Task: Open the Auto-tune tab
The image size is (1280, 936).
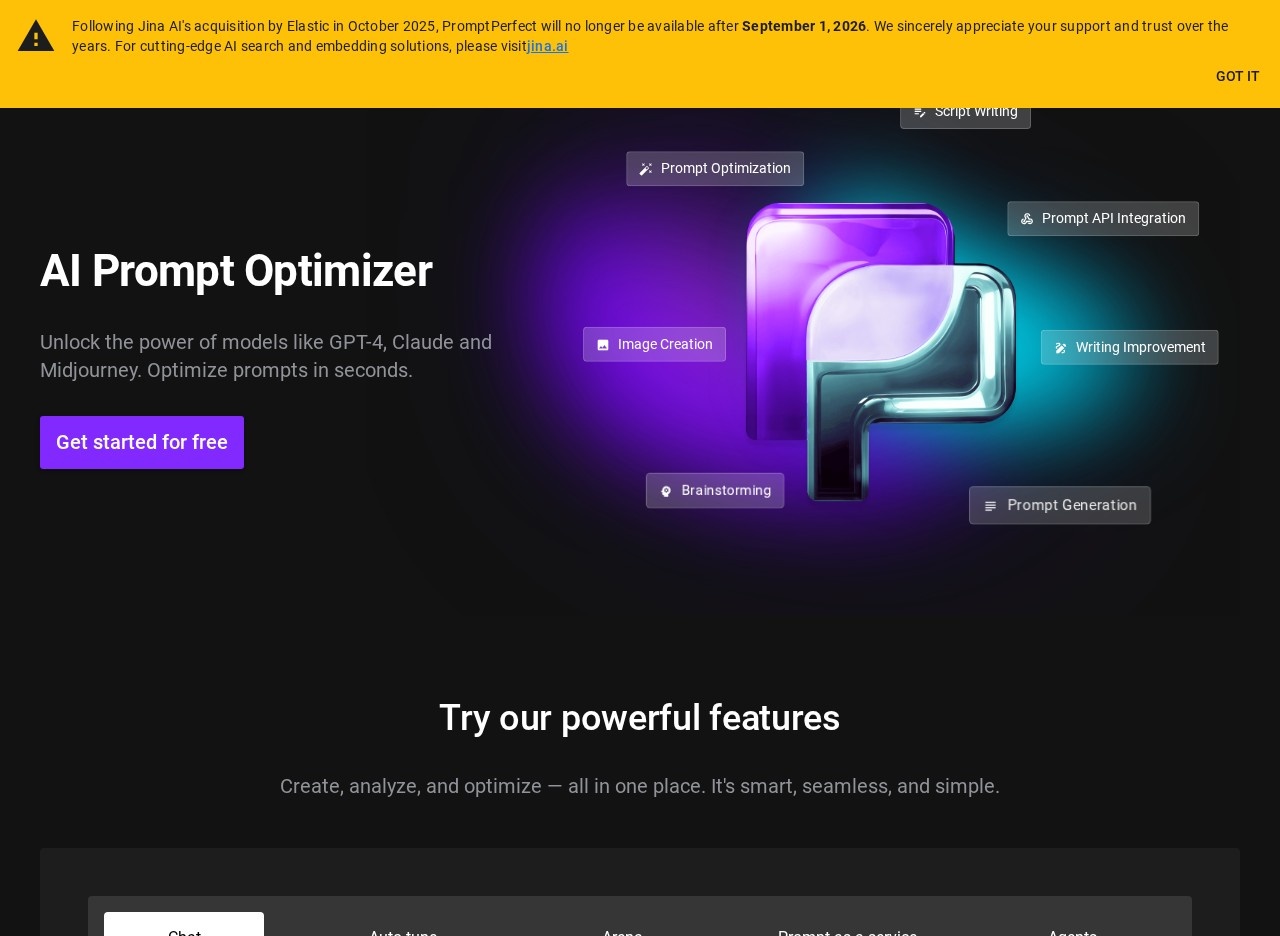Action: tap(403, 930)
